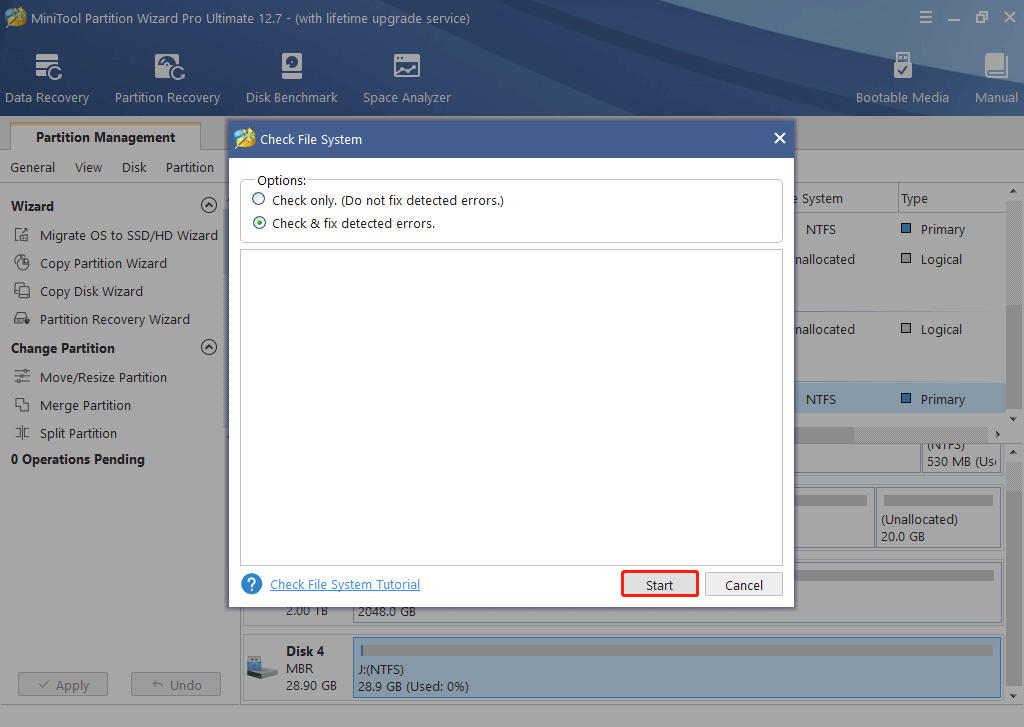This screenshot has width=1024, height=727.
Task: Open the Manual from the toolbar
Action: [996, 78]
